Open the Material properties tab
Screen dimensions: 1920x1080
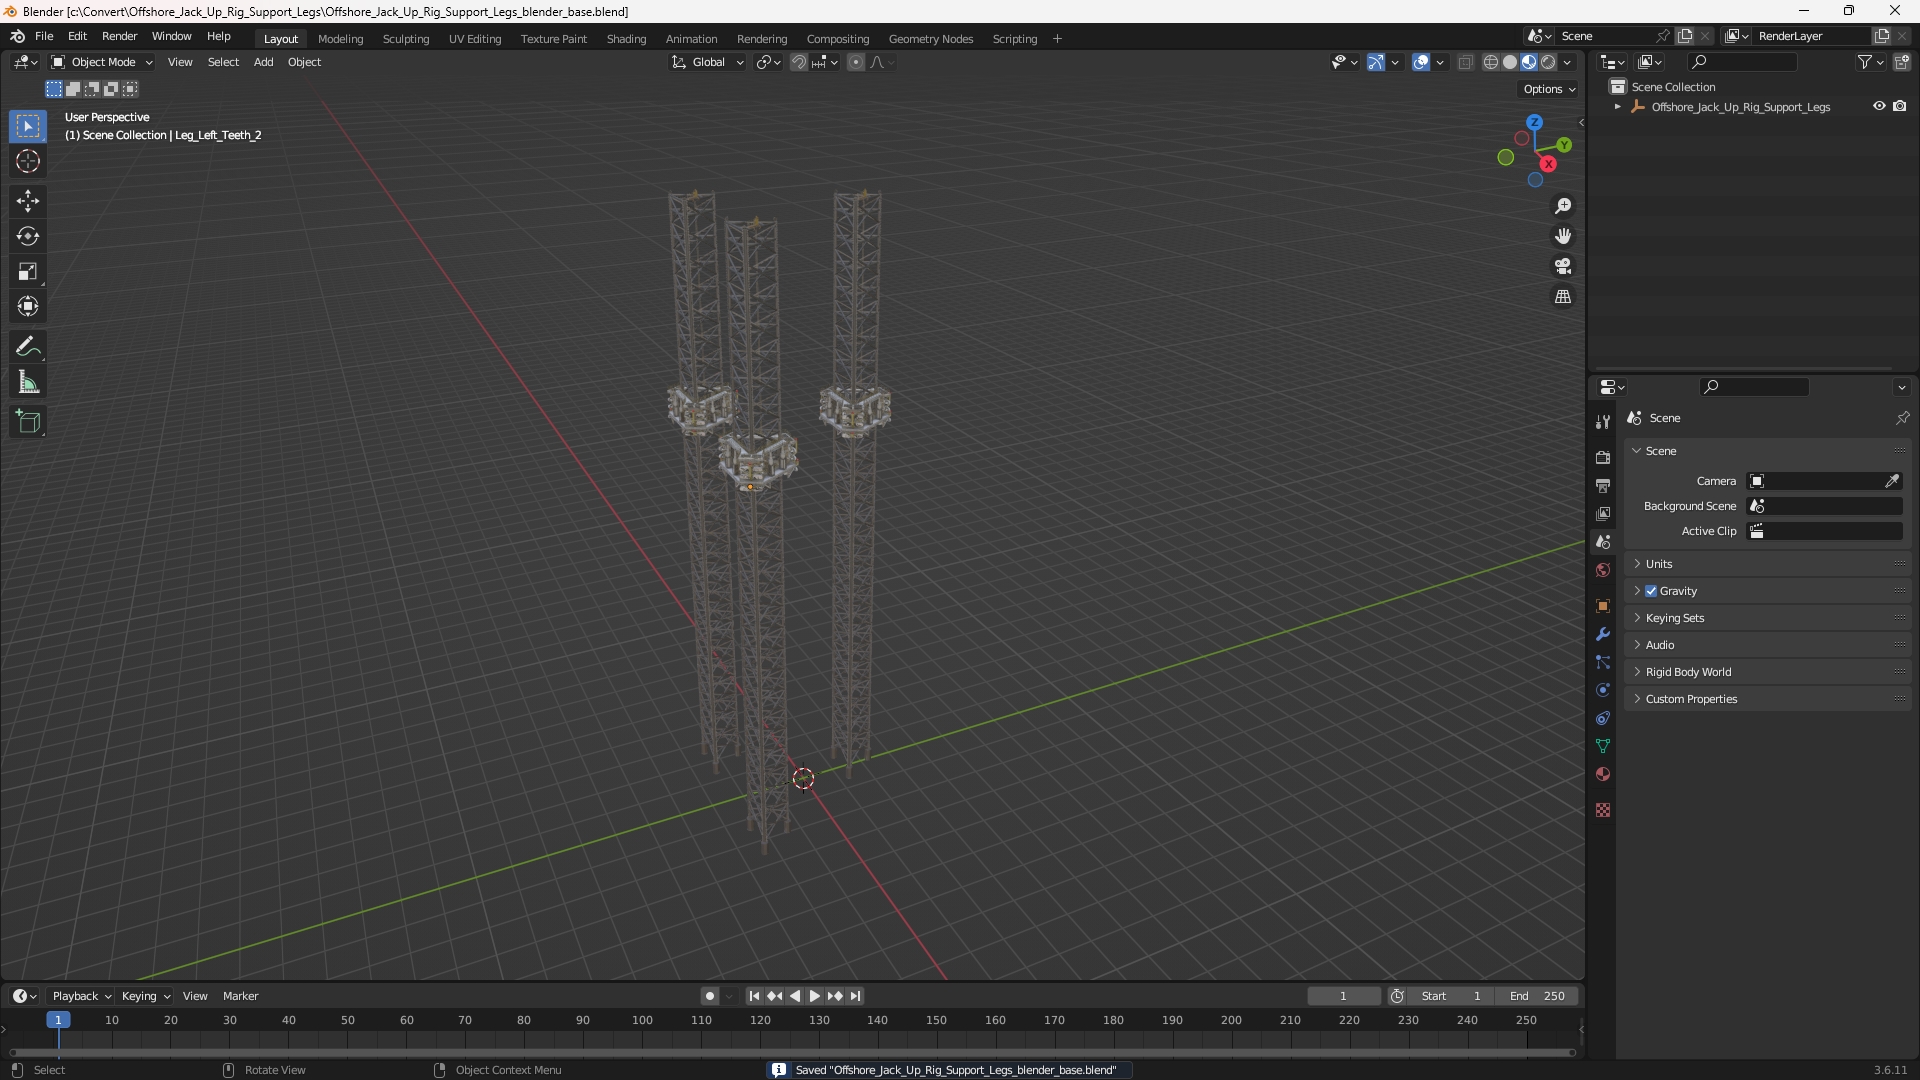[1603, 774]
